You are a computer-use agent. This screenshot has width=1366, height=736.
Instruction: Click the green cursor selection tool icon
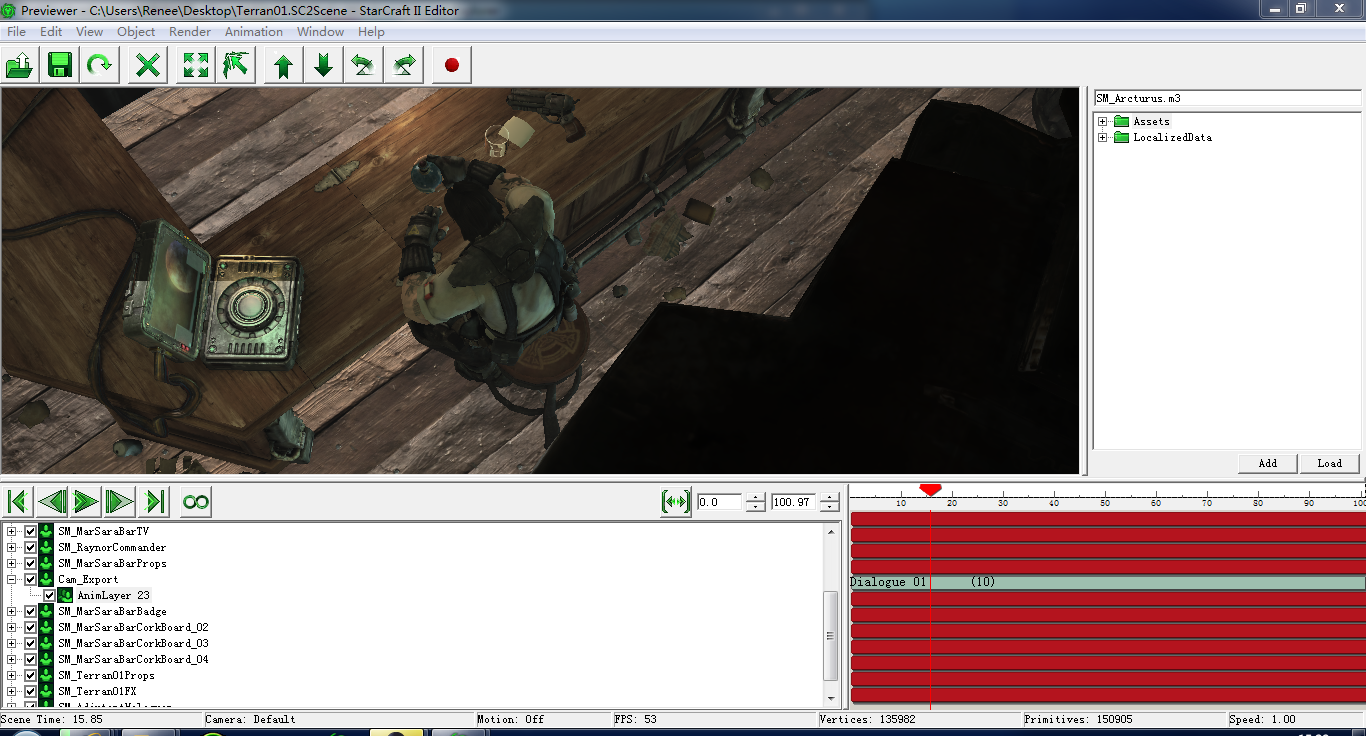[x=236, y=66]
